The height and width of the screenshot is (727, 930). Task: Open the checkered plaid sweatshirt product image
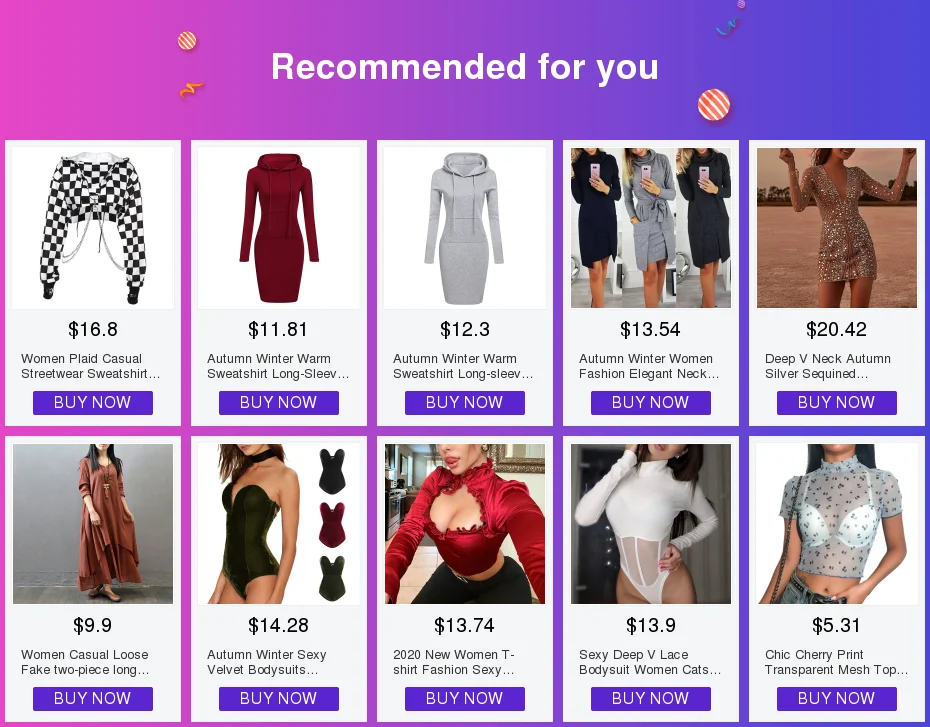tap(93, 228)
